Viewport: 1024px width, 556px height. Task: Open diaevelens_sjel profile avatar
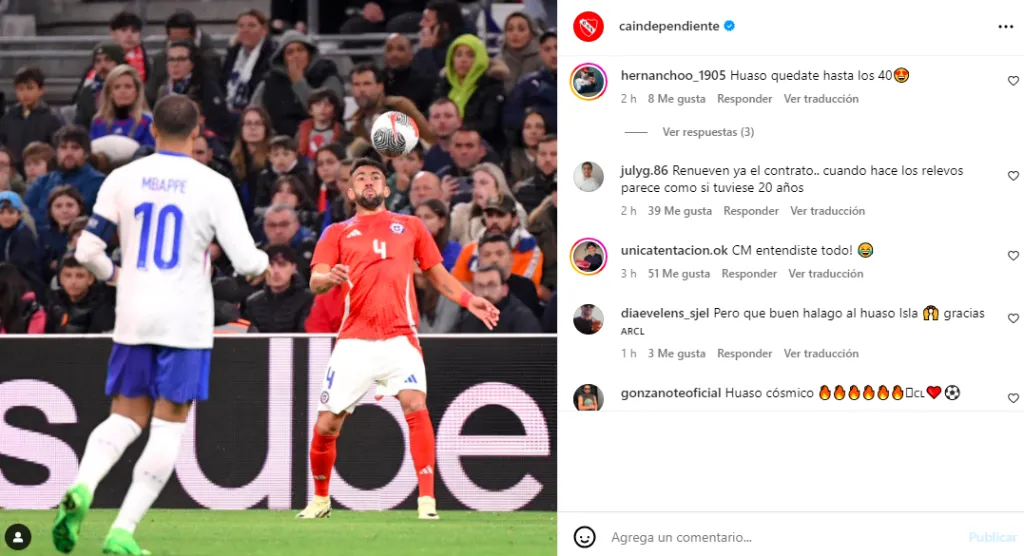pos(588,319)
